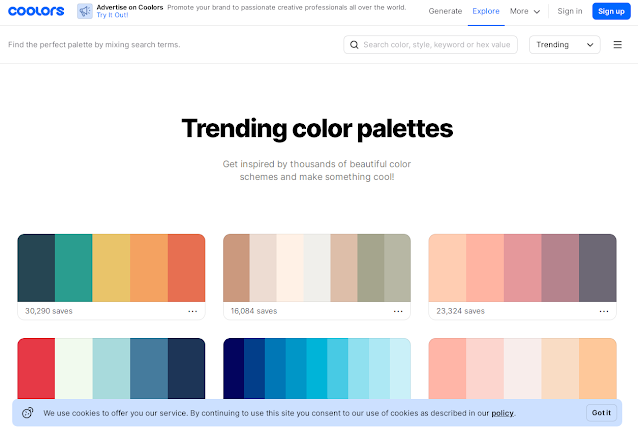The height and width of the screenshot is (430, 638).
Task: Open the hamburger menu icon
Action: (617, 45)
